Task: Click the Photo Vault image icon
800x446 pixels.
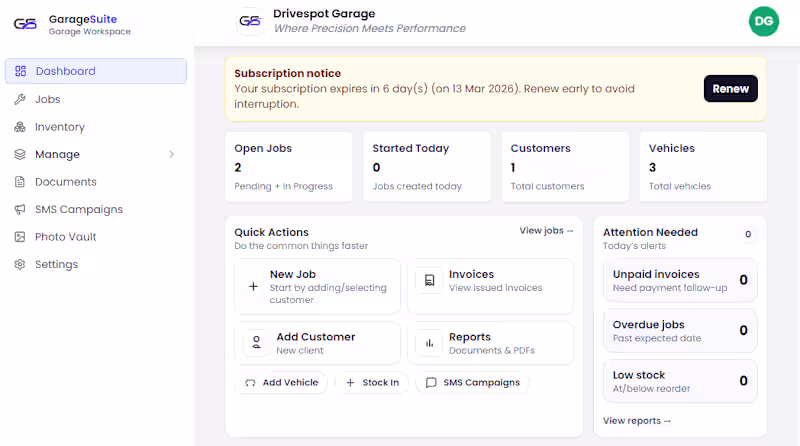Action: click(20, 237)
